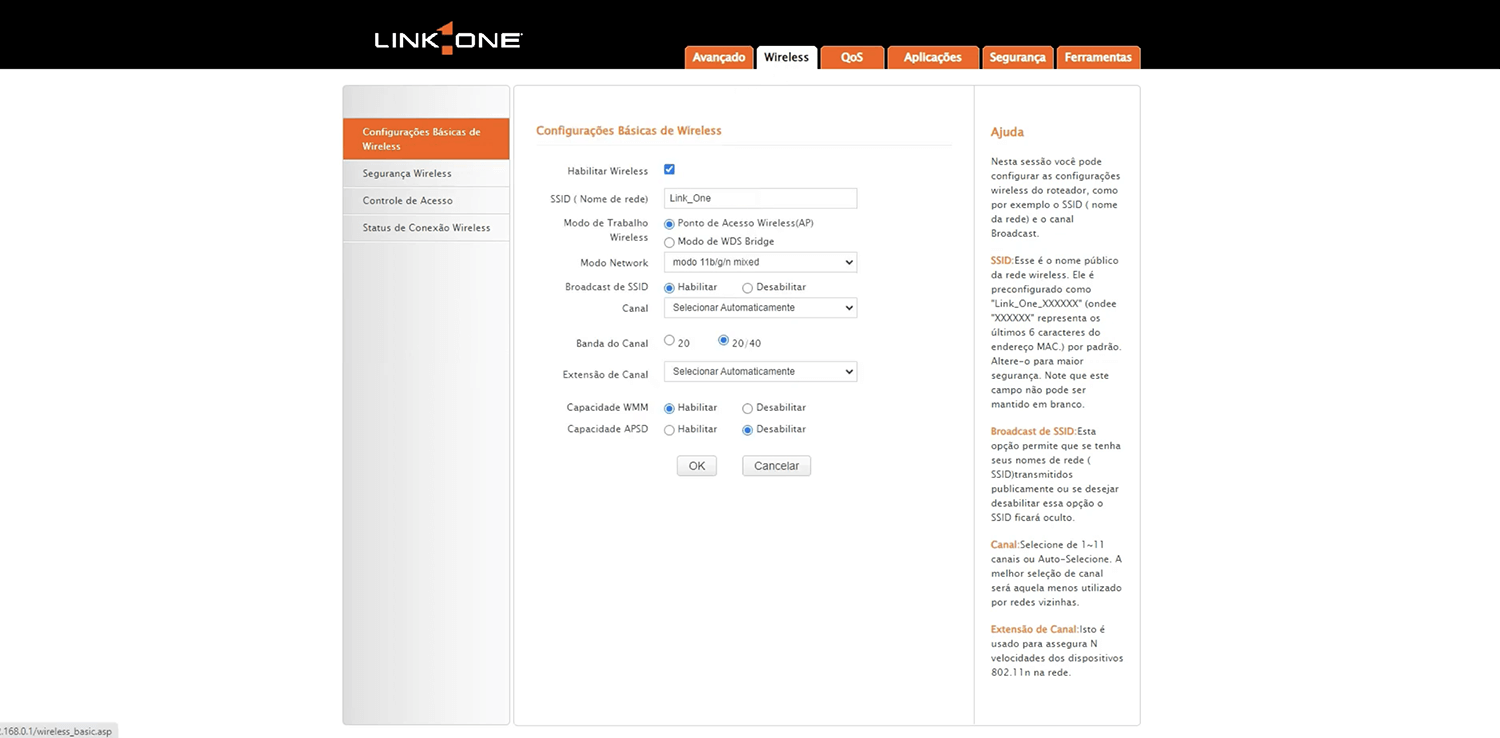Go to the Segurança tab
The image size is (1500, 738).
1017,58
